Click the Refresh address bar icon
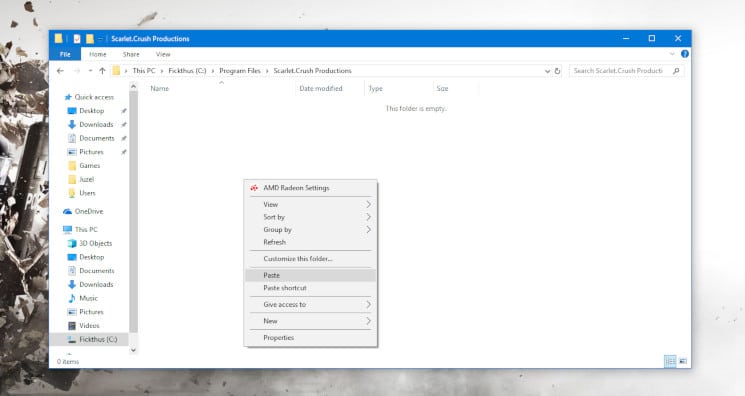The width and height of the screenshot is (745, 396). 557,71
